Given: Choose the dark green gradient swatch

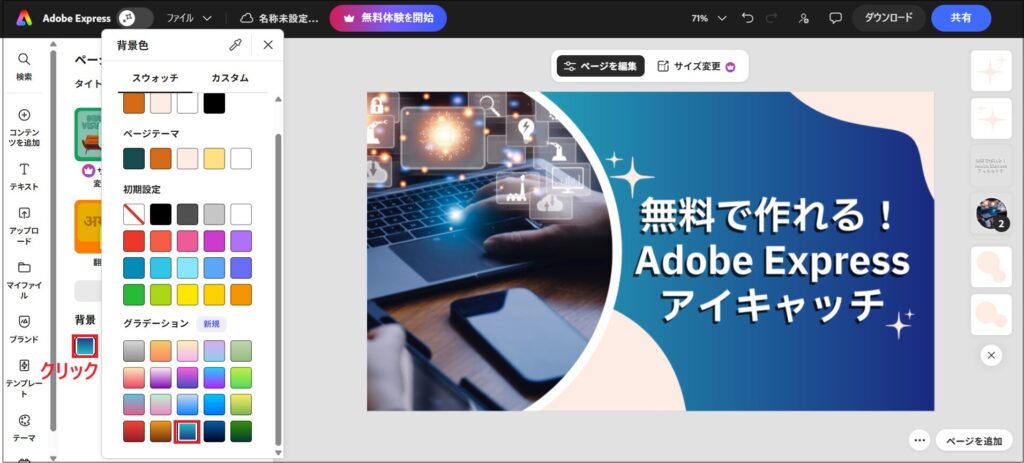Looking at the screenshot, I should [241, 431].
